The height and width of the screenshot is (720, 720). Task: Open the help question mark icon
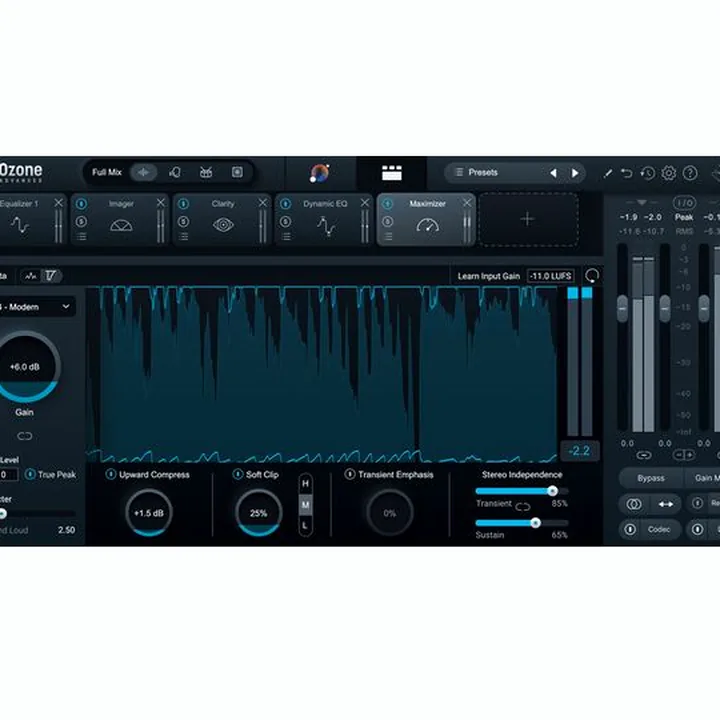[x=690, y=173]
